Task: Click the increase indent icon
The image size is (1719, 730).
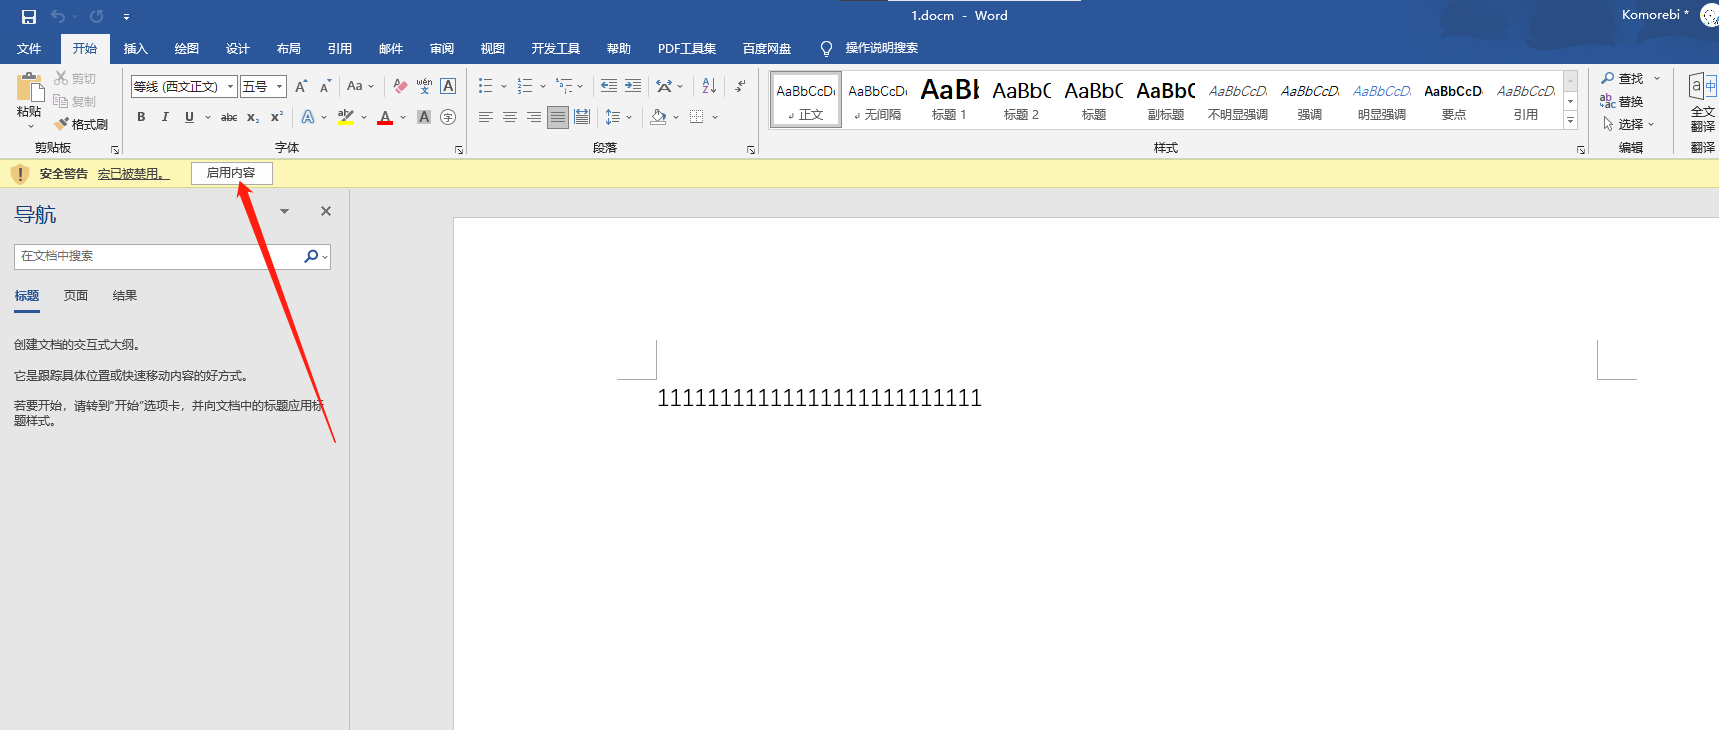Action: point(633,86)
